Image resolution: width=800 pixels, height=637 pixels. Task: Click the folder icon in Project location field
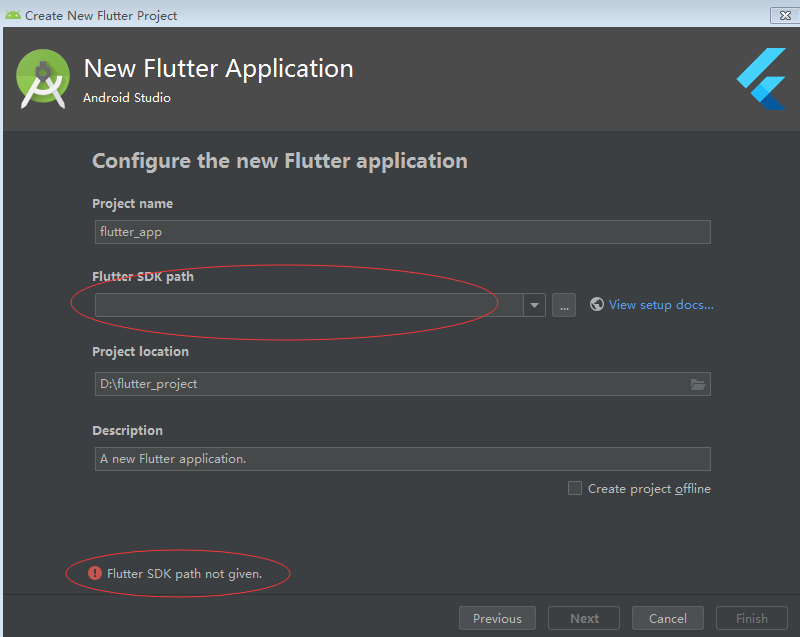coord(698,383)
